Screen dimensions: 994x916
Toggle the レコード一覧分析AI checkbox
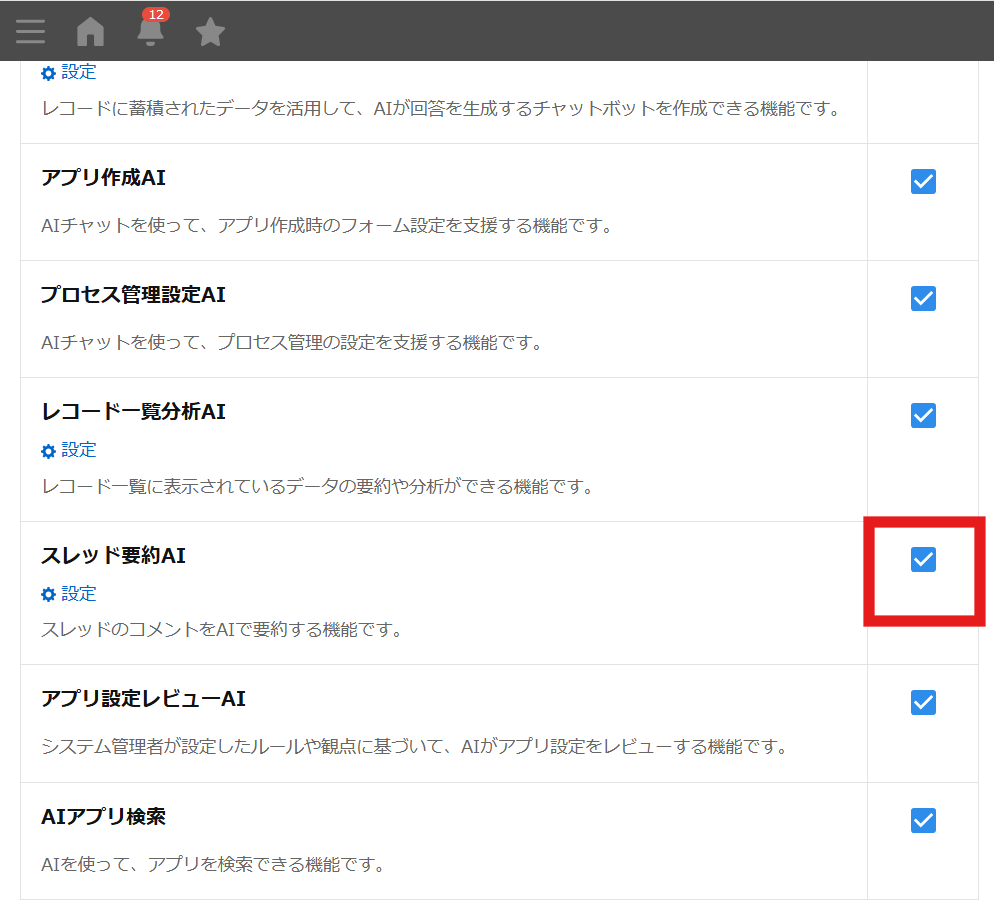point(923,415)
